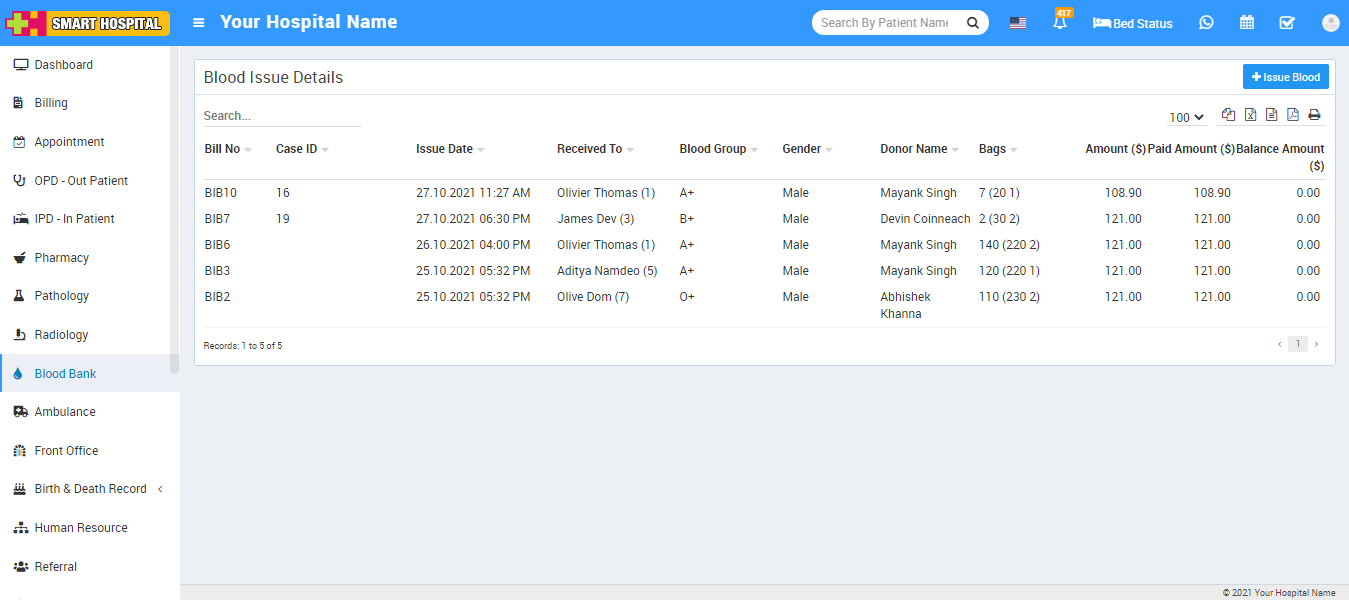1349x600 pixels.
Task: Sort table by Blood Group column
Action: click(712, 149)
